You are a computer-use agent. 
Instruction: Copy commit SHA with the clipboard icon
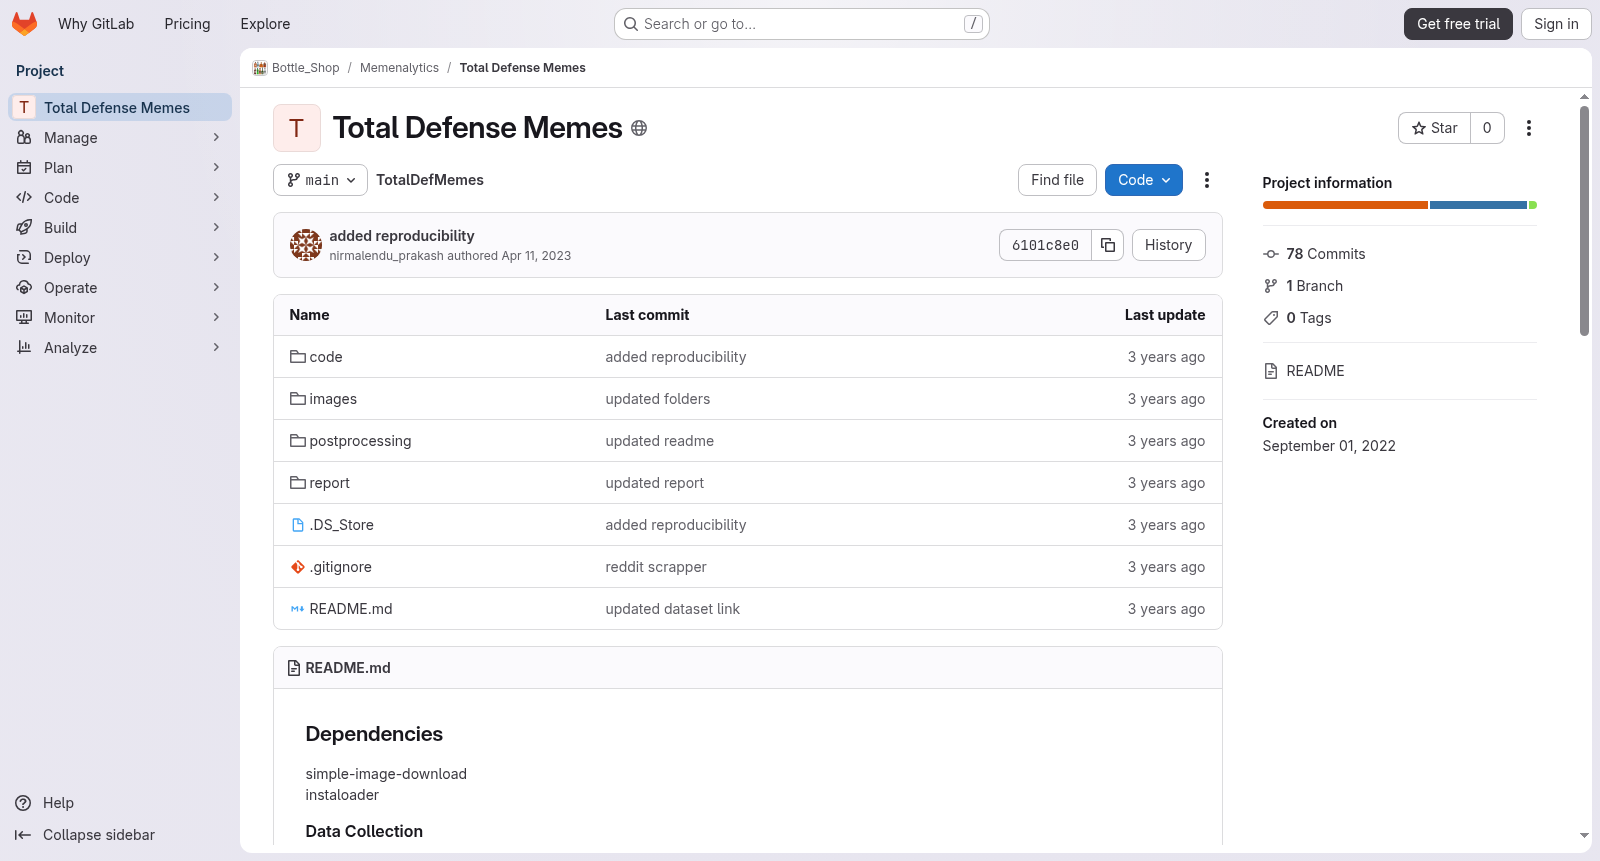click(1108, 245)
